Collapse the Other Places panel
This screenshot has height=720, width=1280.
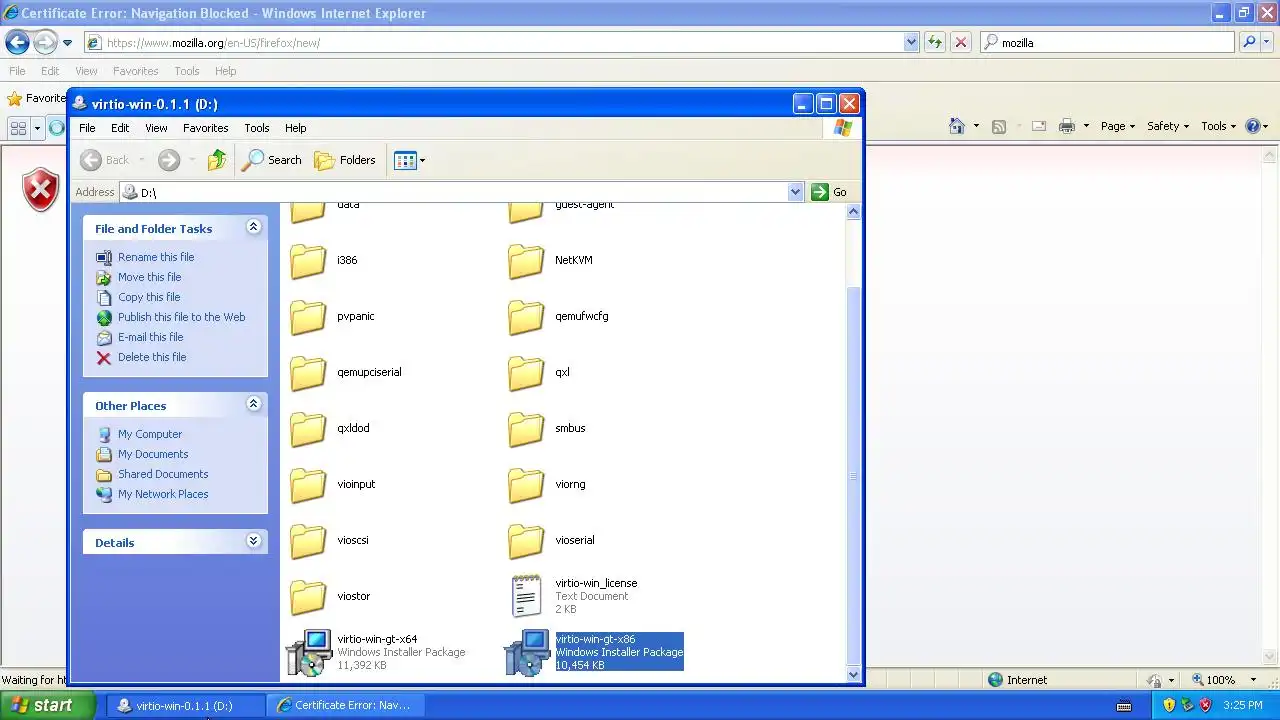coord(253,404)
